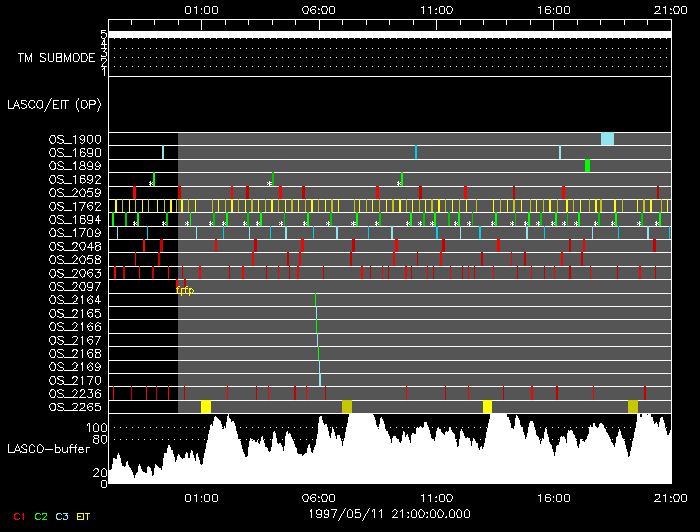Select the OS_2170 row label
This screenshot has width=700, height=532.
(75, 380)
